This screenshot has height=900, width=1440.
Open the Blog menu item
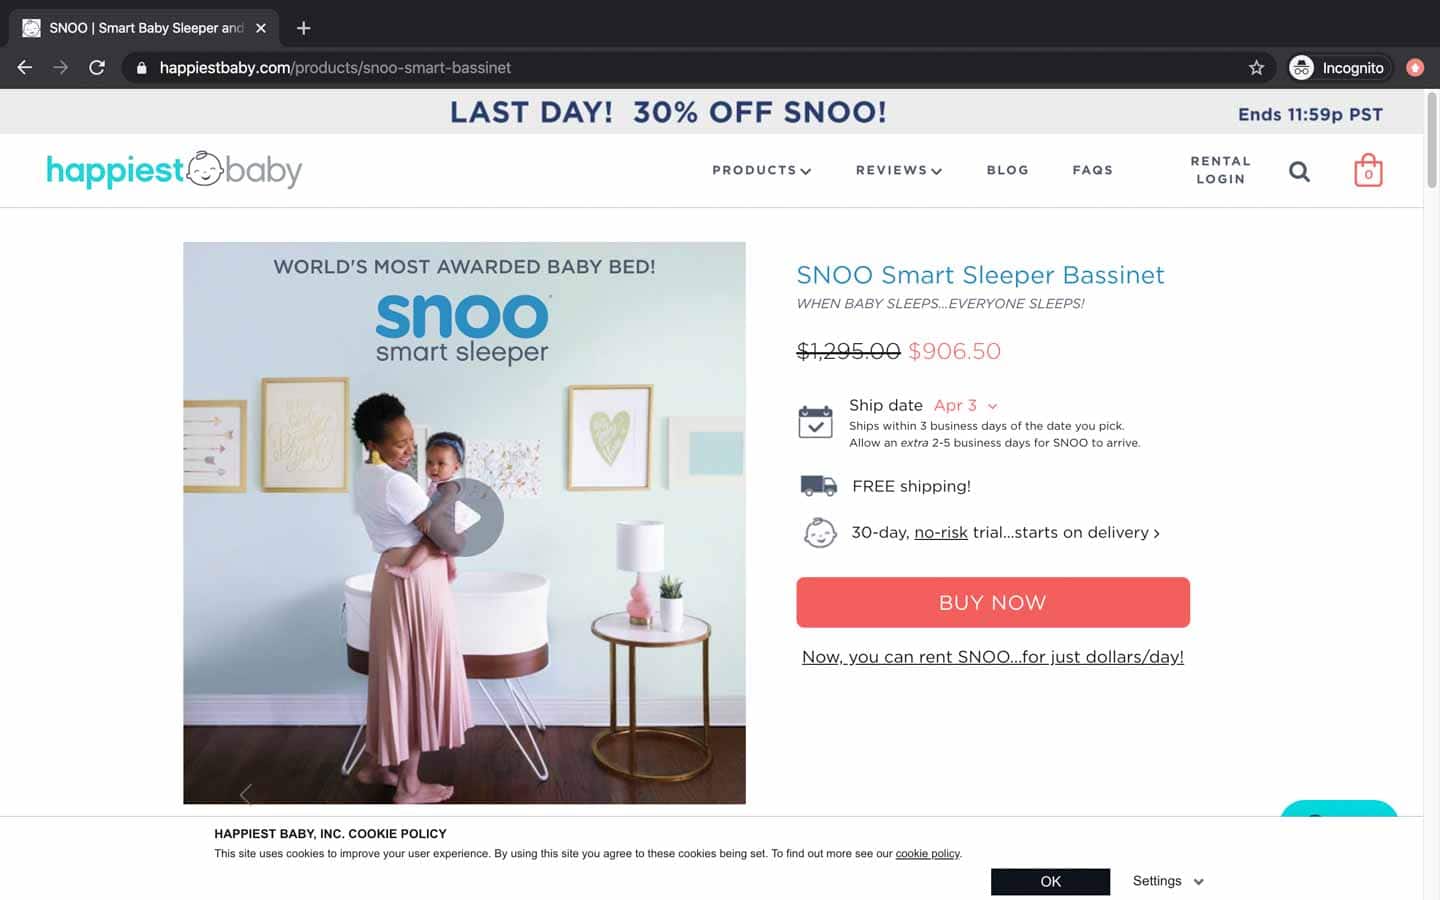tap(1007, 170)
